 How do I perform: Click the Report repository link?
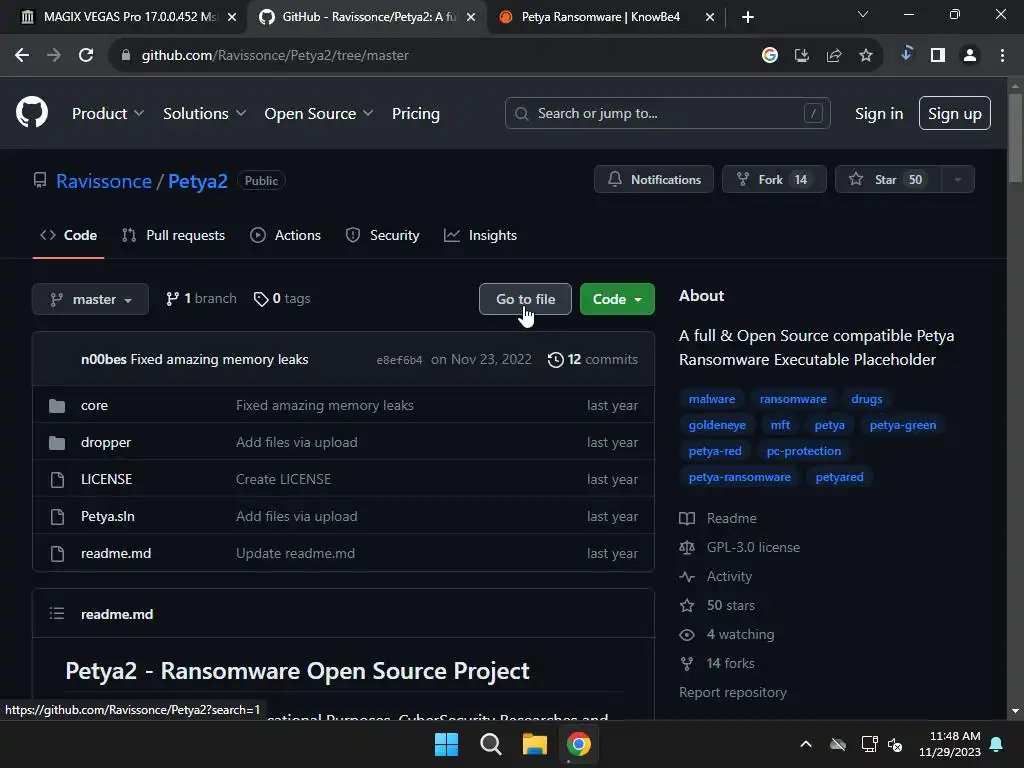point(733,692)
